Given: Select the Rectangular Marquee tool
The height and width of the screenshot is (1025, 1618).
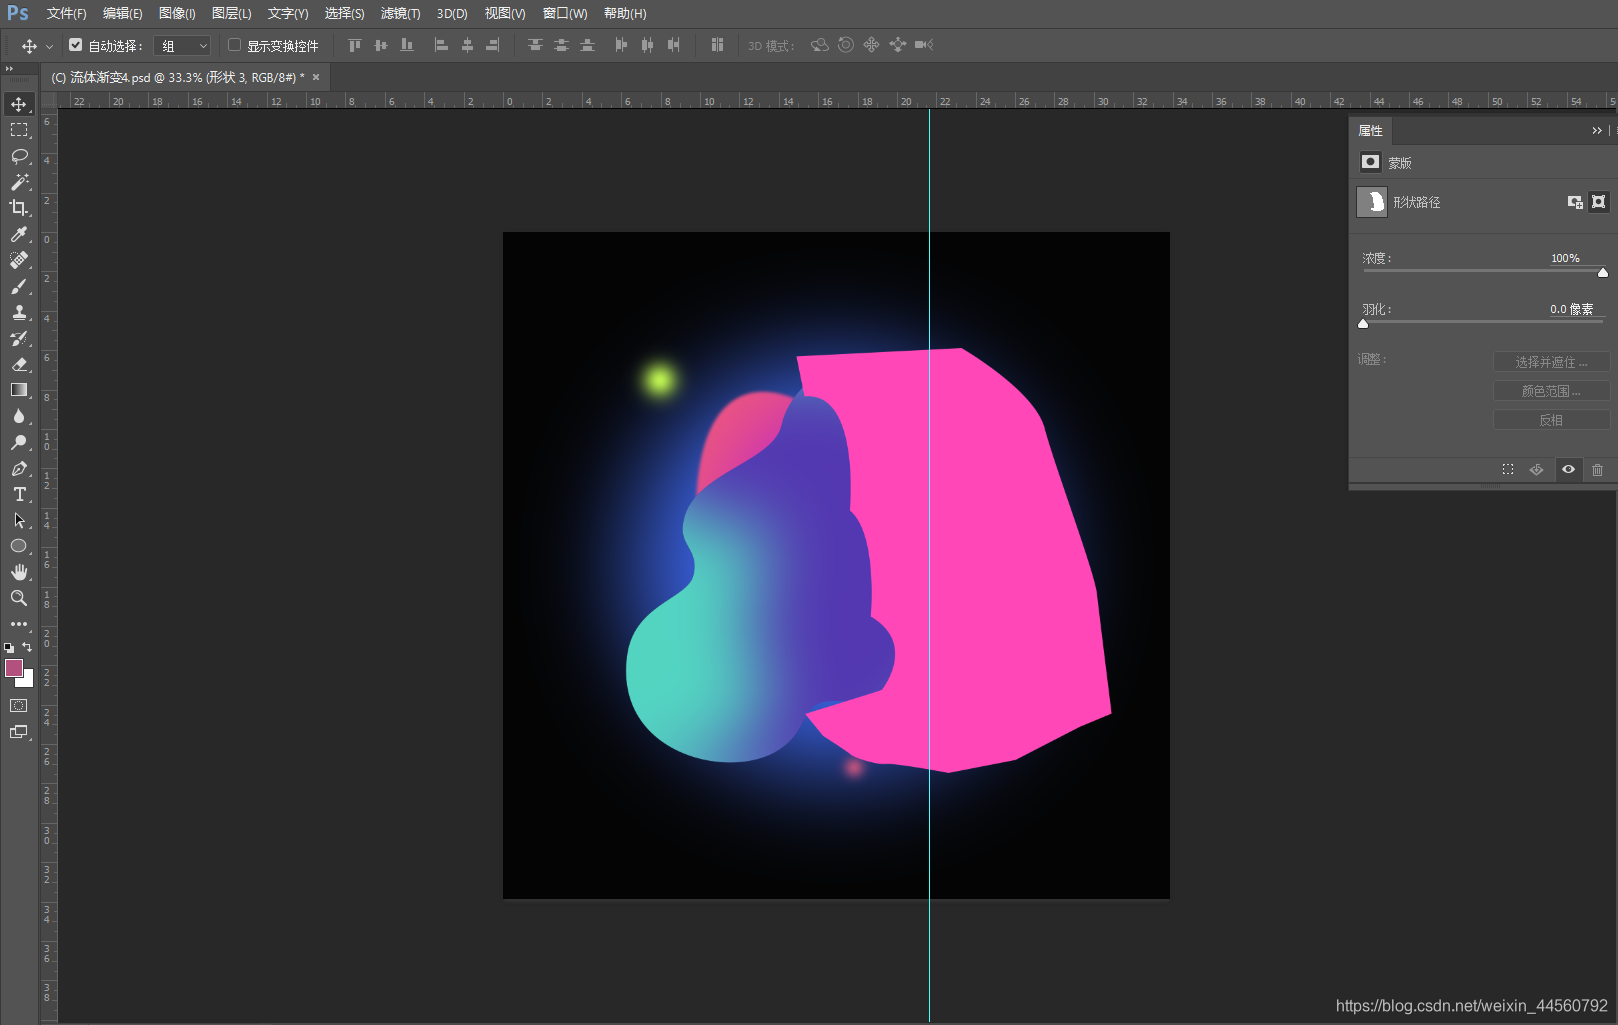Looking at the screenshot, I should tap(19, 130).
